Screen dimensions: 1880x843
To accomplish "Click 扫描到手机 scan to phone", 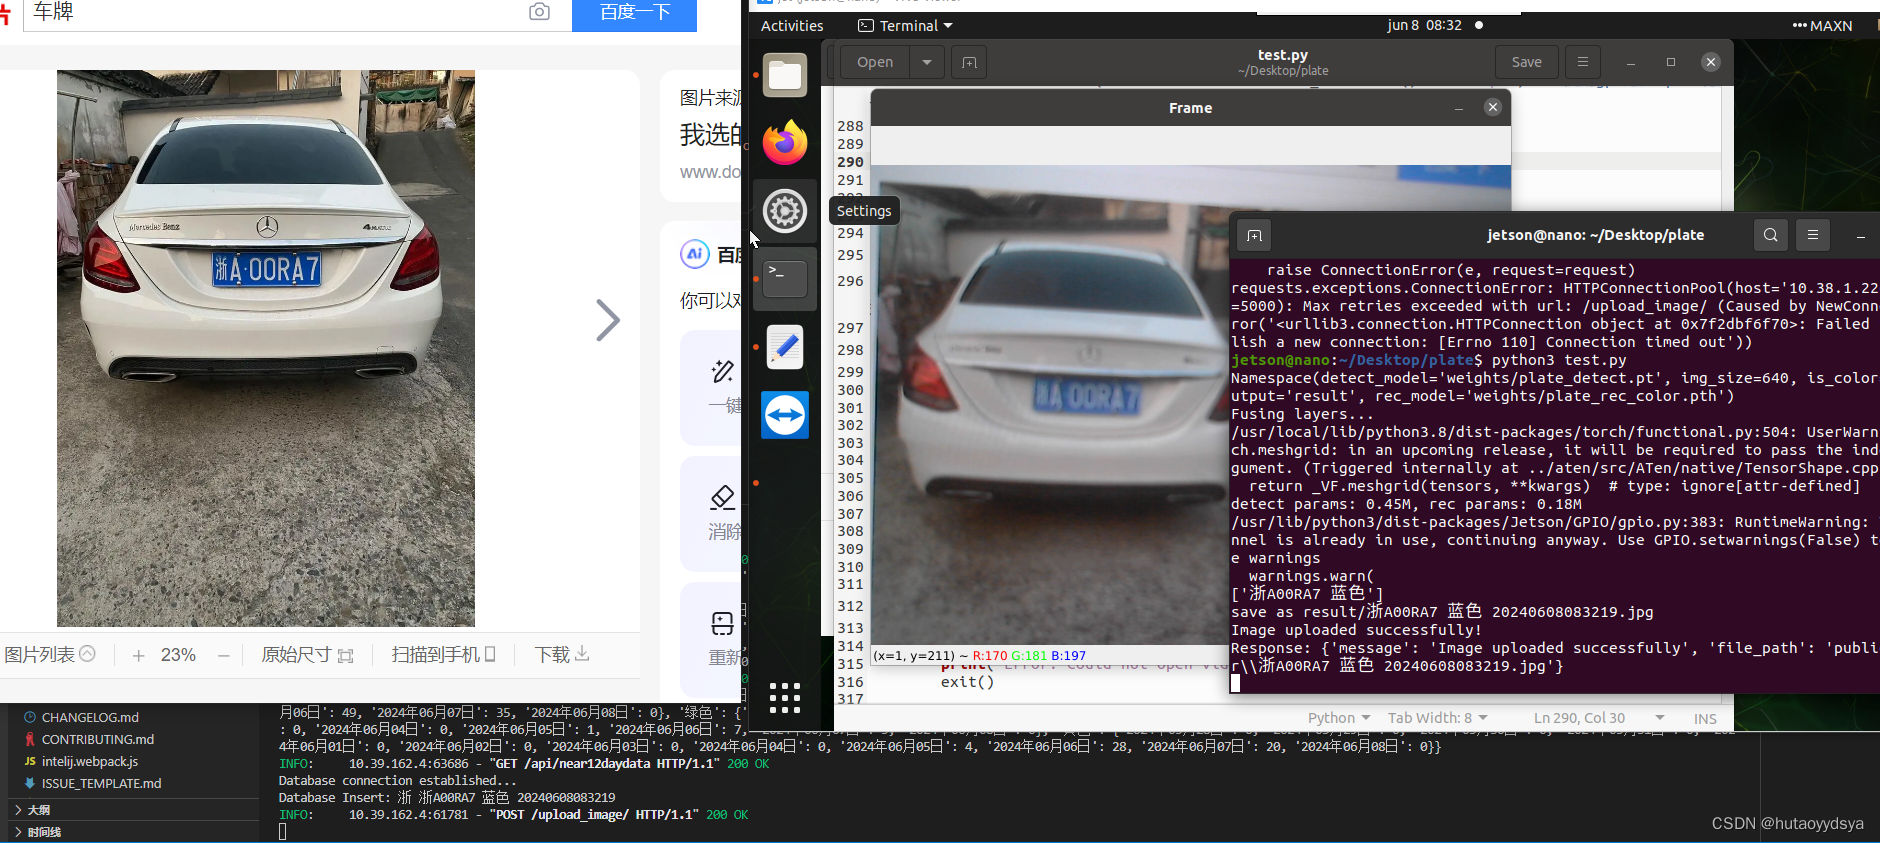I will pyautogui.click(x=444, y=655).
